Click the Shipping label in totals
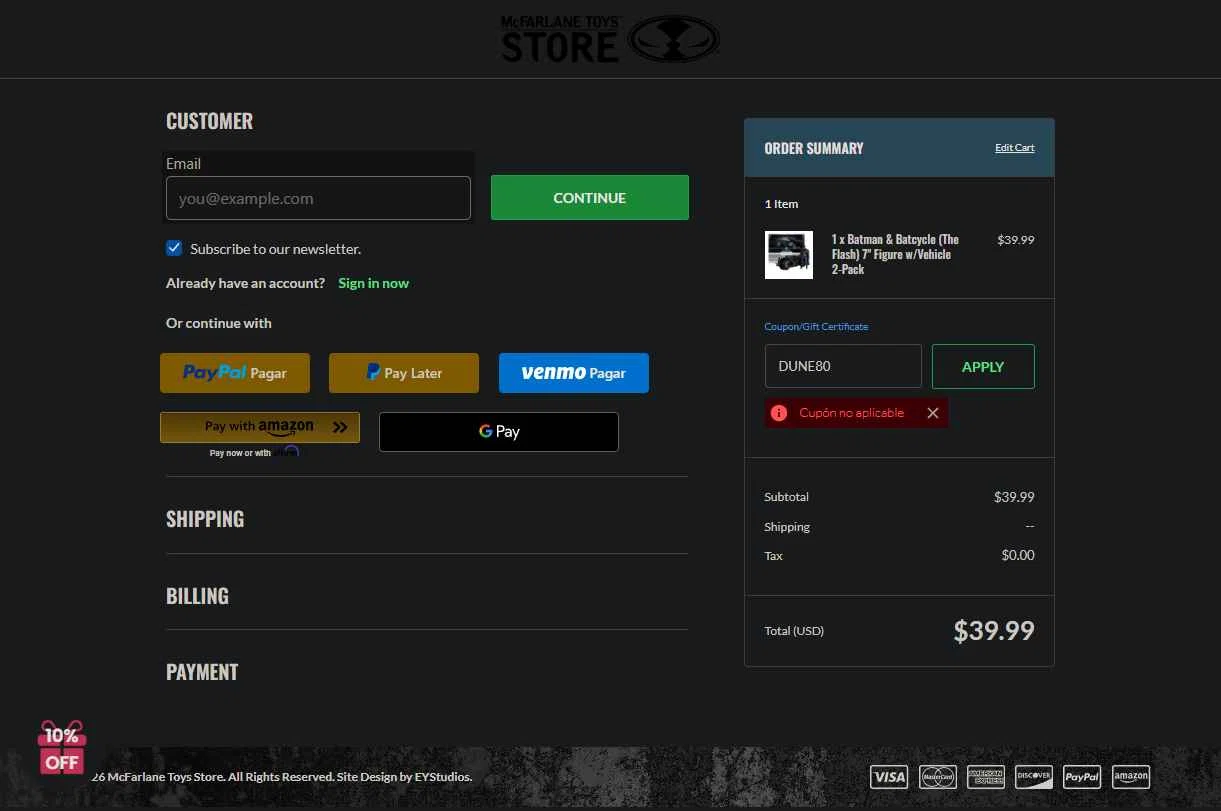1221x811 pixels. click(787, 527)
